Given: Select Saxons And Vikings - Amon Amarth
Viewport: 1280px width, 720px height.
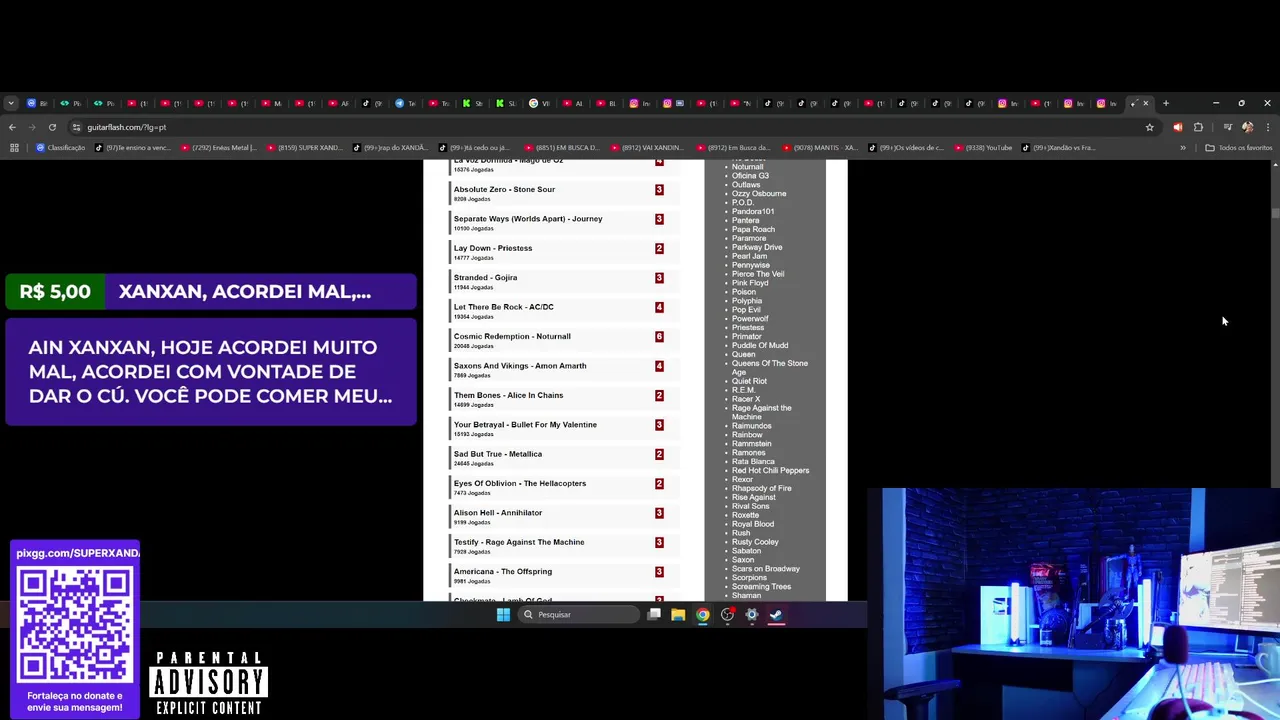Looking at the screenshot, I should pos(520,366).
